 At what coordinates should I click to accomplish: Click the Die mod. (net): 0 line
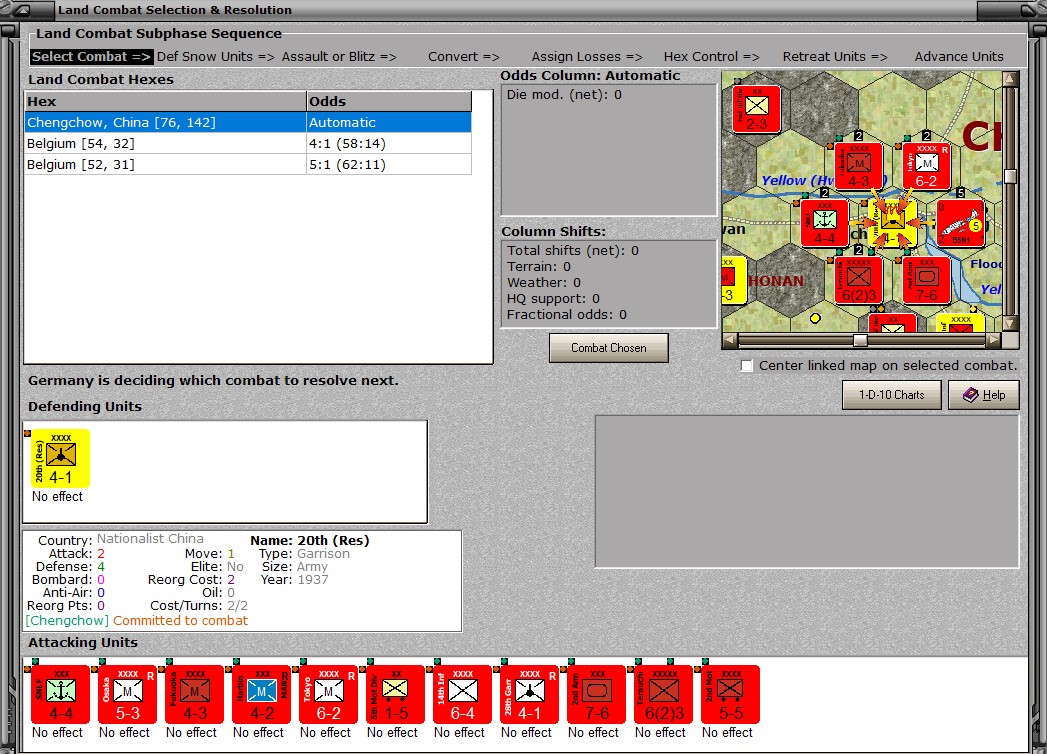point(564,95)
